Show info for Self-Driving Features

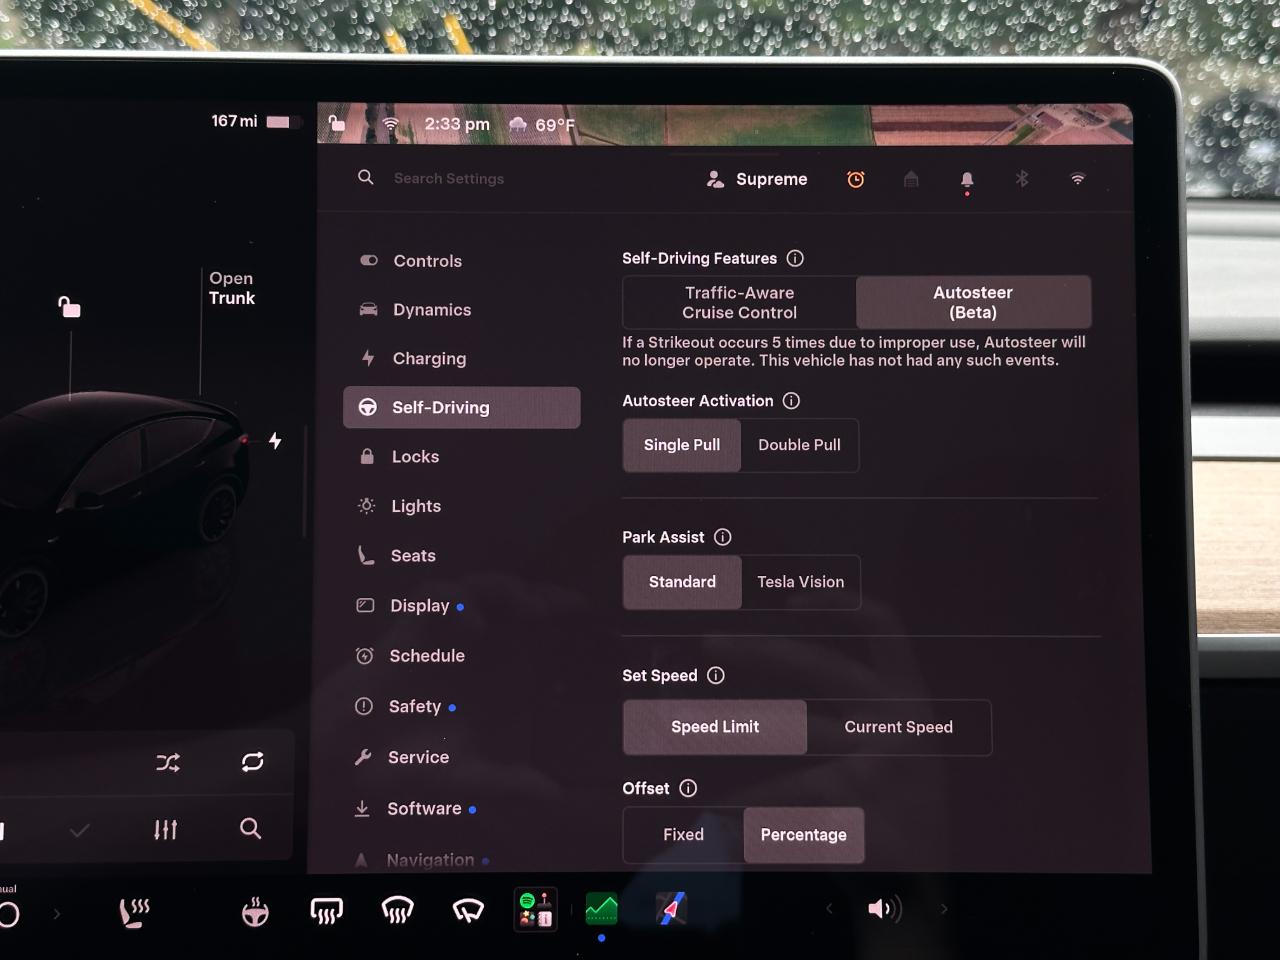click(795, 258)
